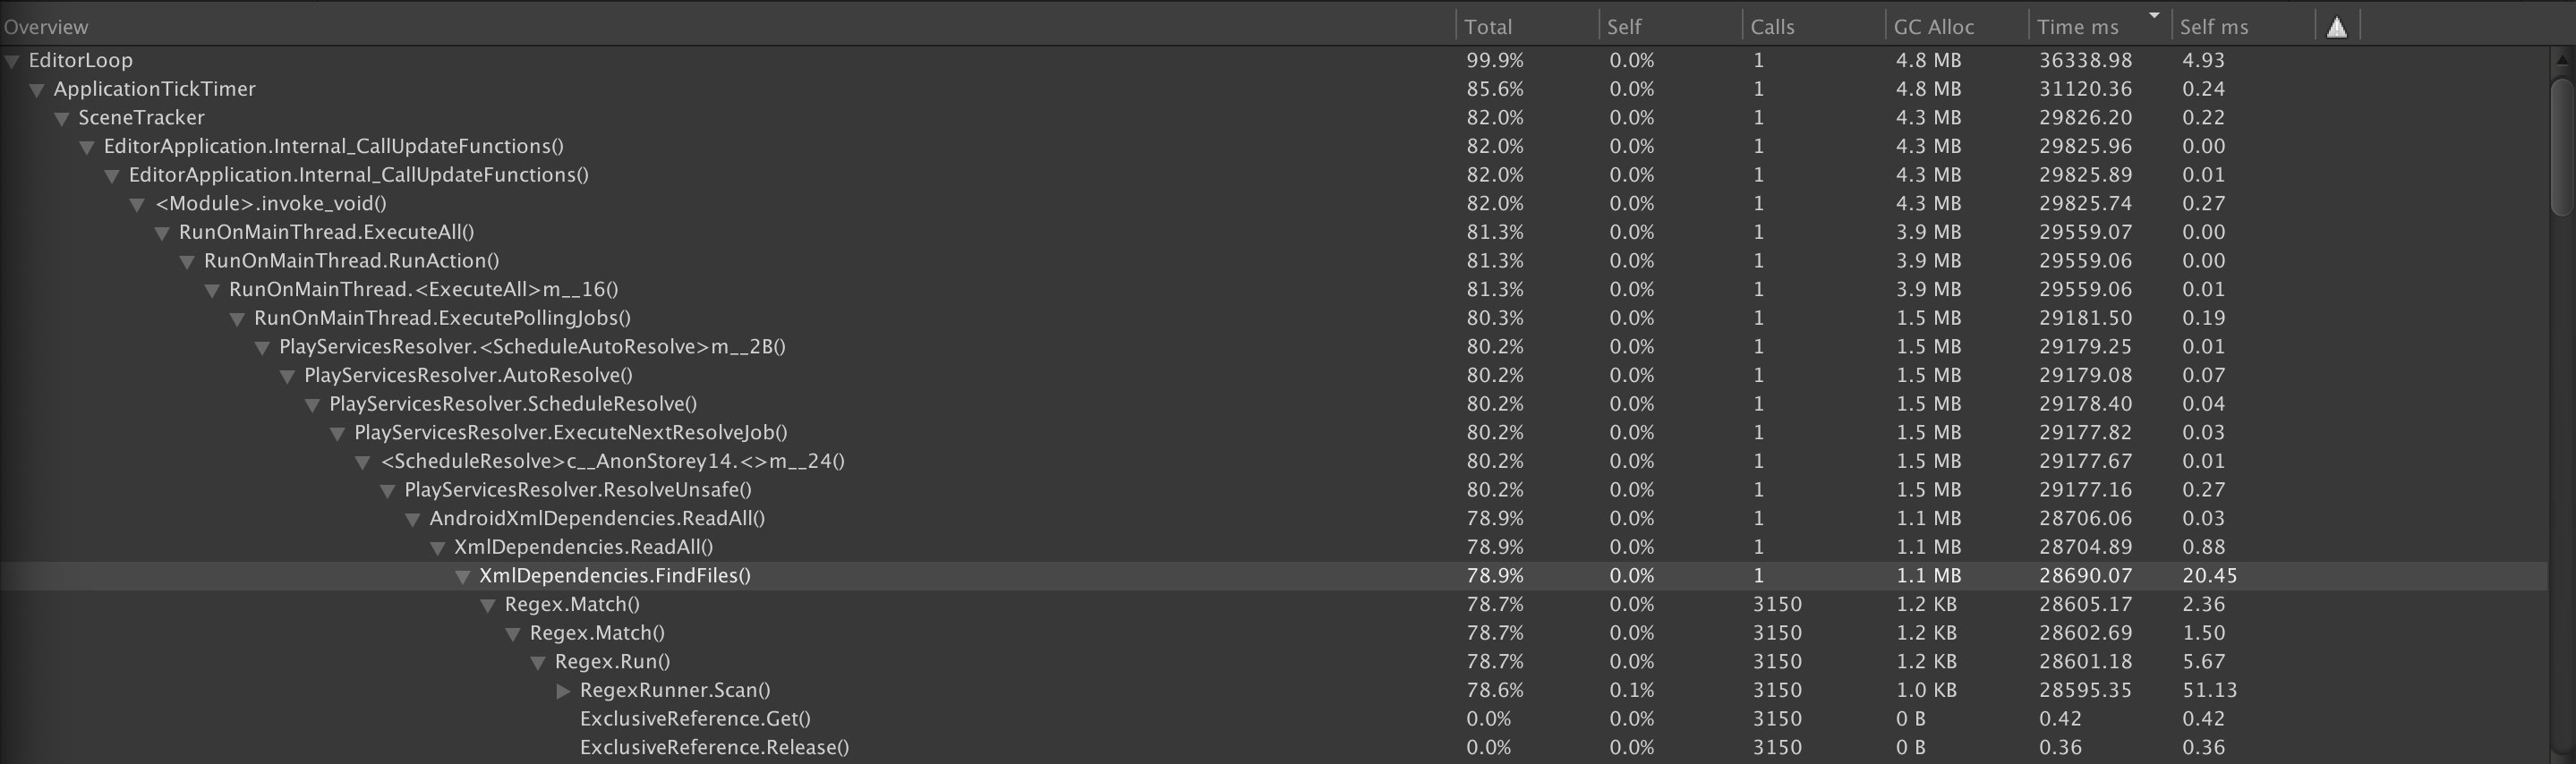The image size is (2576, 764).
Task: Click the sort arrow on Time ms column
Action: tap(2154, 15)
